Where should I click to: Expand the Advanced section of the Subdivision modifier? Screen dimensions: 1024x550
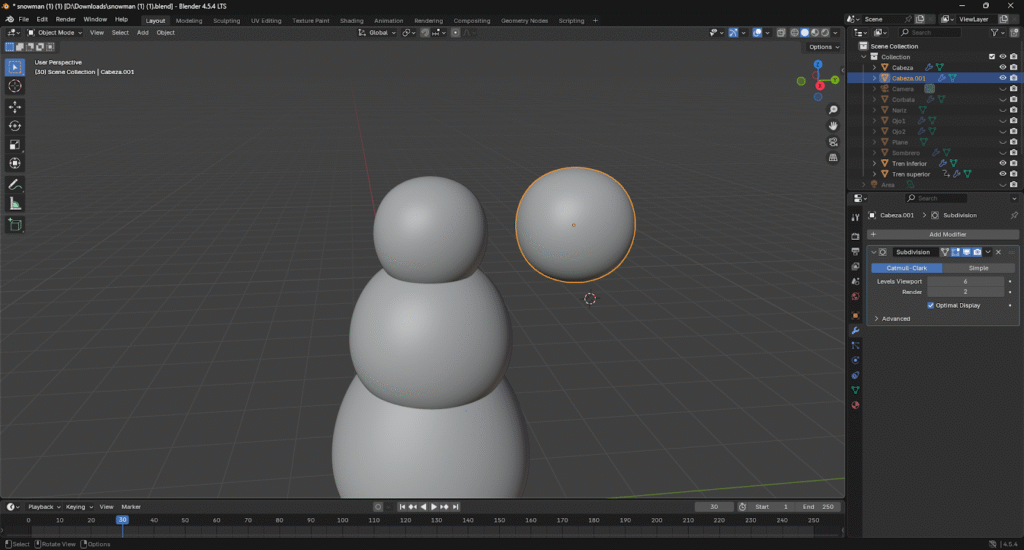tap(893, 318)
